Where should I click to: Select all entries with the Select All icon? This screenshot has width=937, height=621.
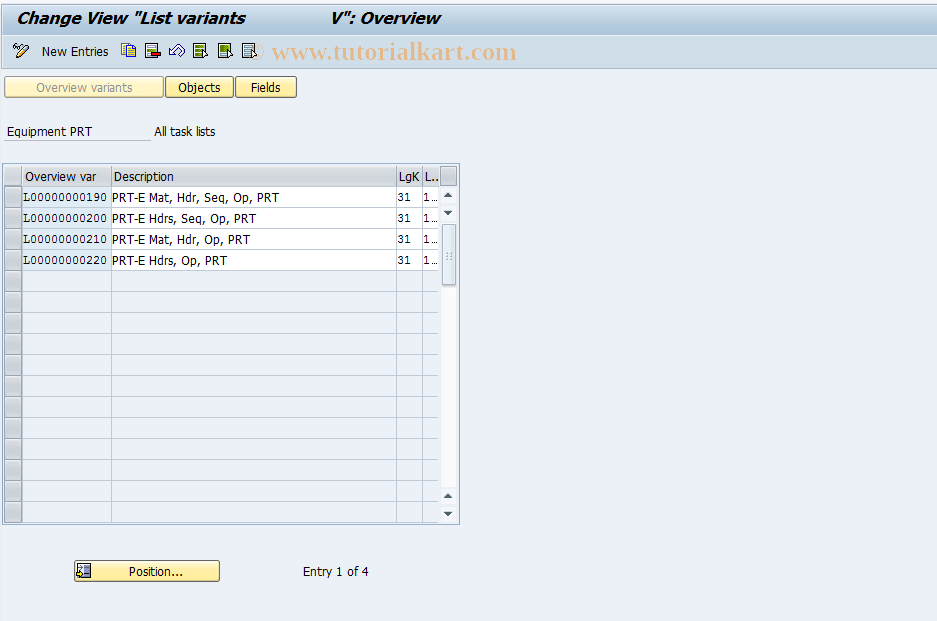200,50
